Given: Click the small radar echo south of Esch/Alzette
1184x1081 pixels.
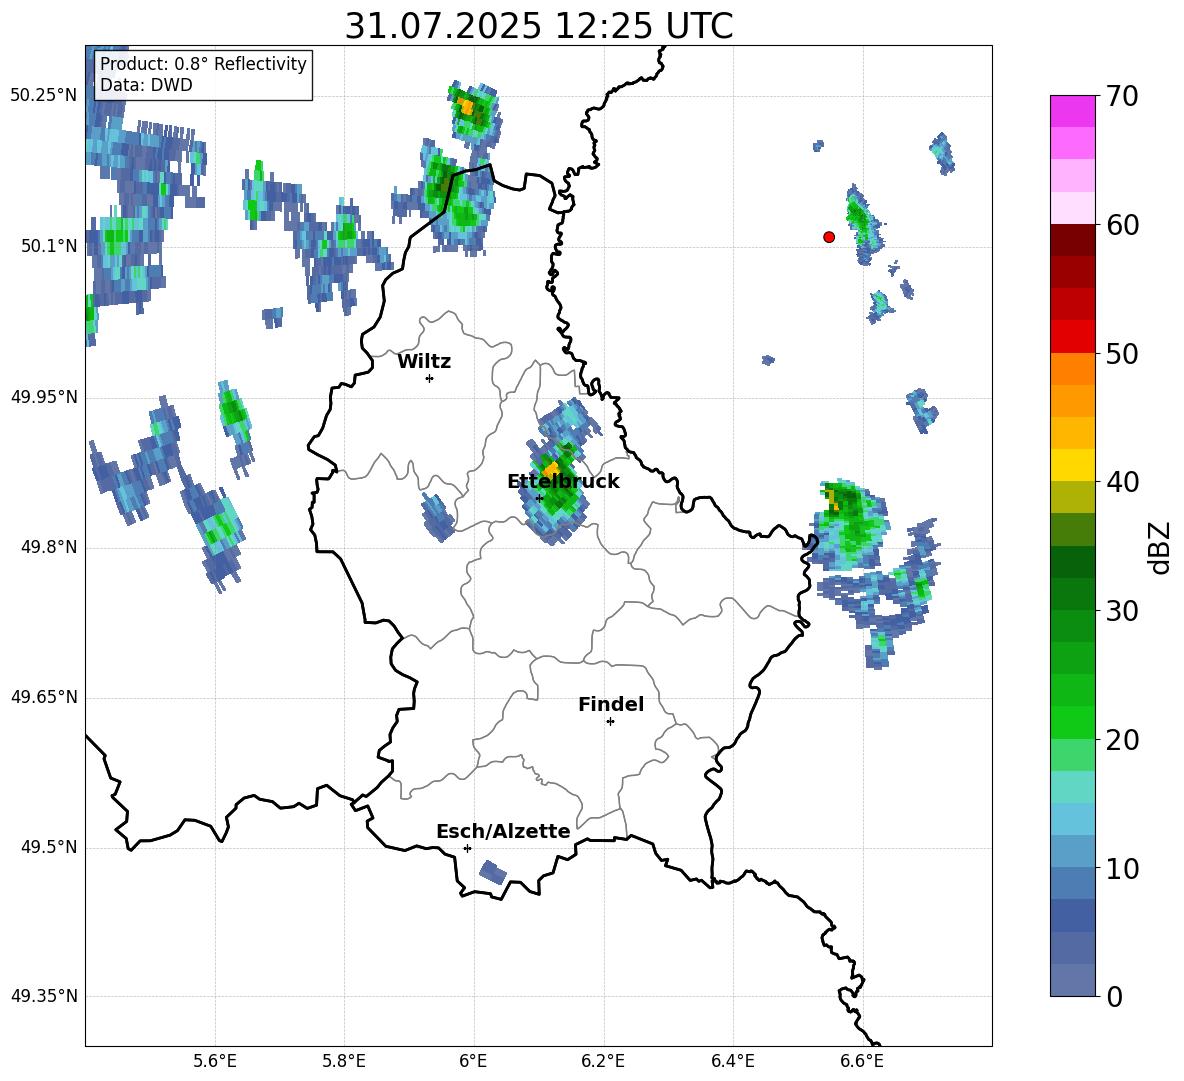Looking at the screenshot, I should tap(493, 872).
